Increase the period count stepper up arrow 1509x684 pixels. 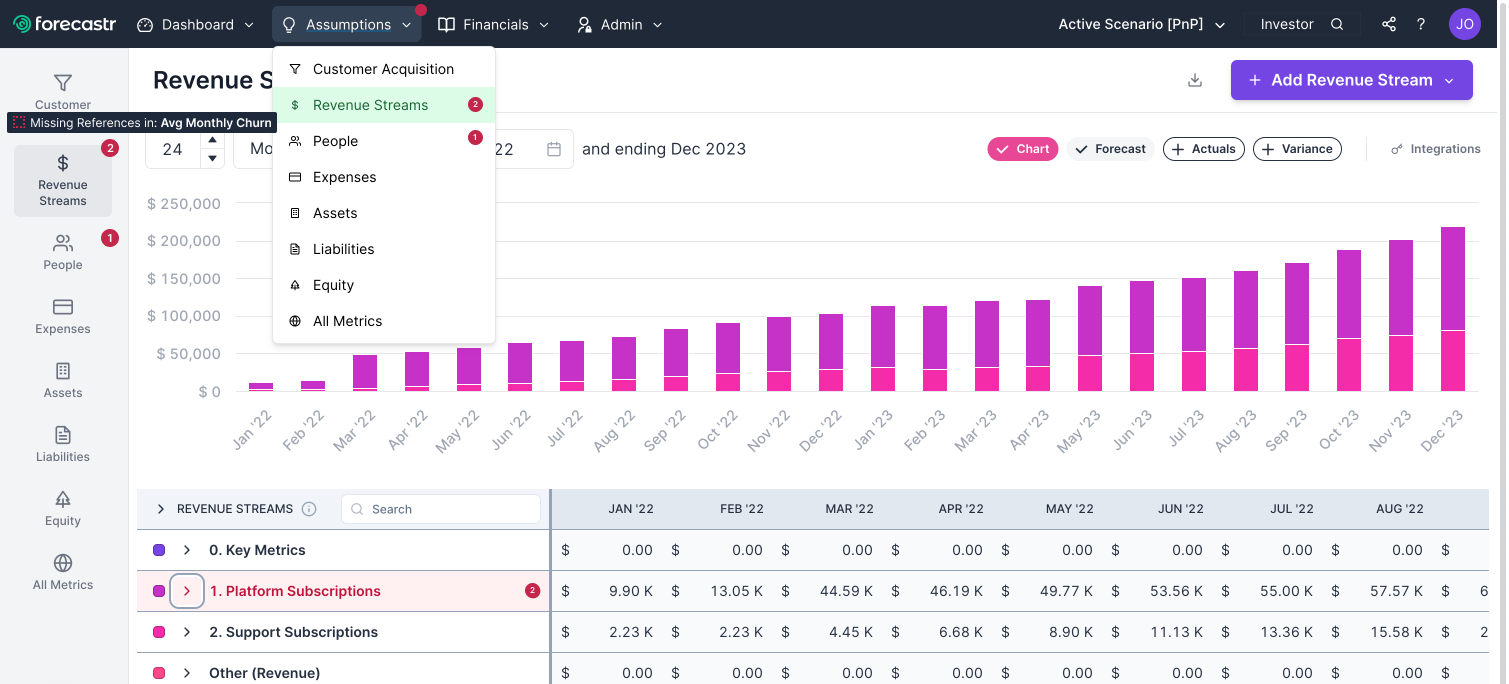click(x=212, y=139)
